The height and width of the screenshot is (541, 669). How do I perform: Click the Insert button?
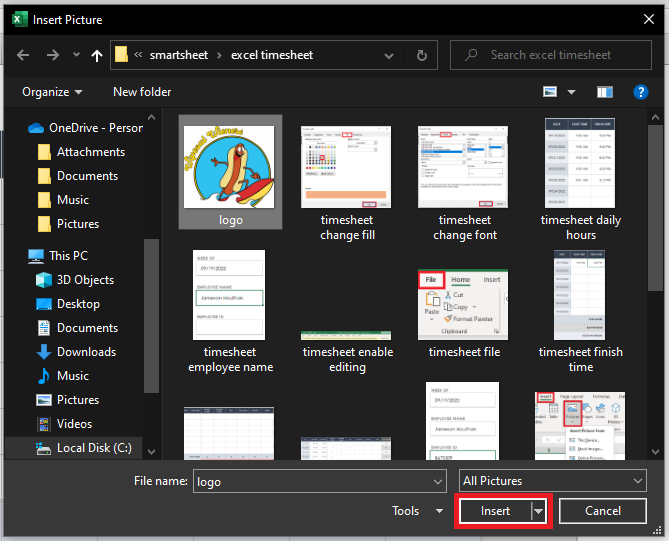tap(495, 511)
